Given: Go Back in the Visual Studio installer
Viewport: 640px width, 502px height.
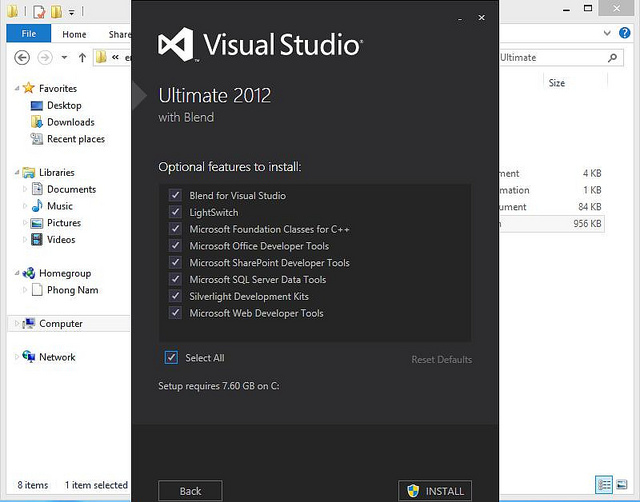Looking at the screenshot, I should point(190,491).
